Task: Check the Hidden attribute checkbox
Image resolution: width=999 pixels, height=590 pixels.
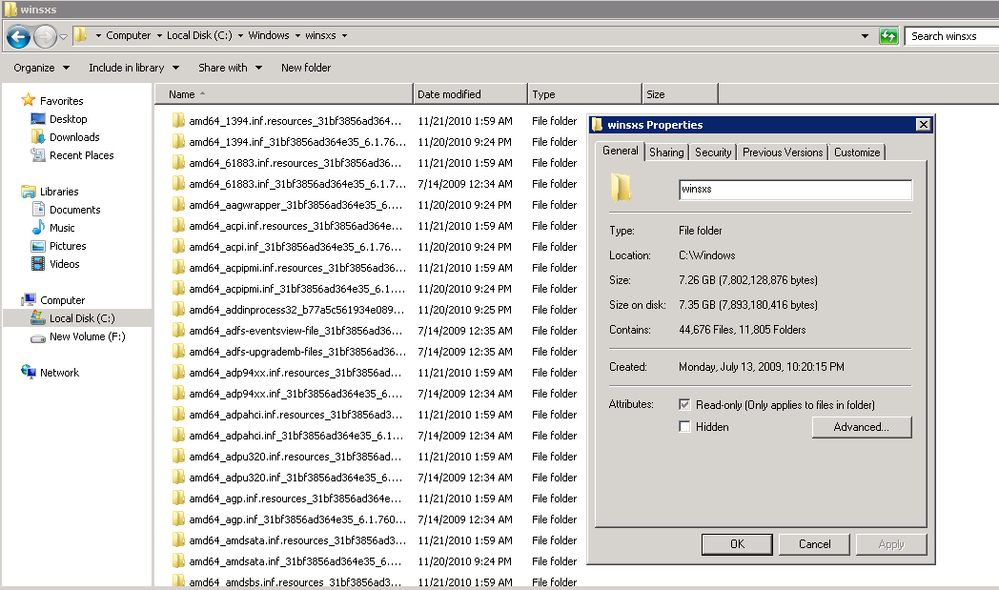Action: point(684,427)
